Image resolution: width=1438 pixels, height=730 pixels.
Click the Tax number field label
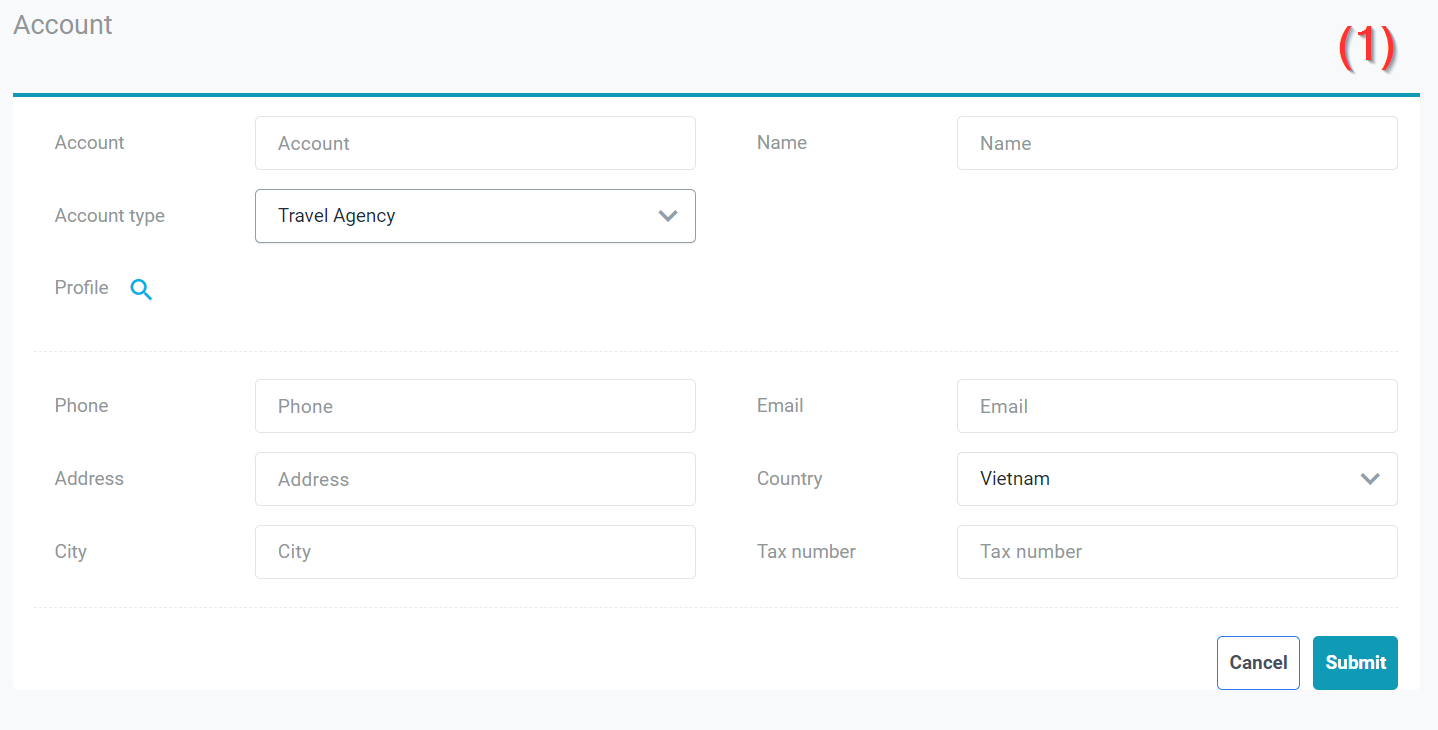click(x=806, y=552)
